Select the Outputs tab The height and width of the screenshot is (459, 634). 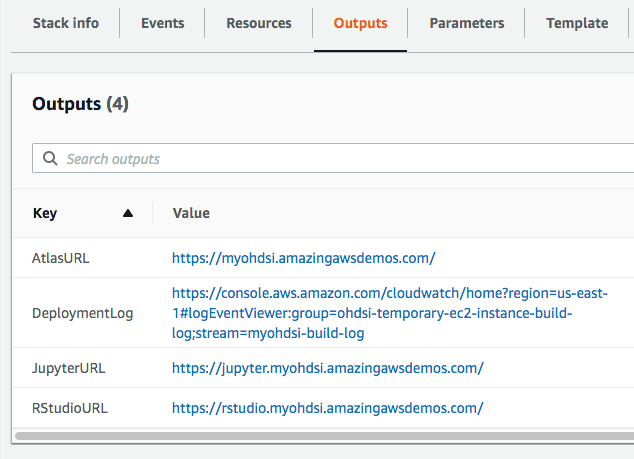tap(360, 23)
